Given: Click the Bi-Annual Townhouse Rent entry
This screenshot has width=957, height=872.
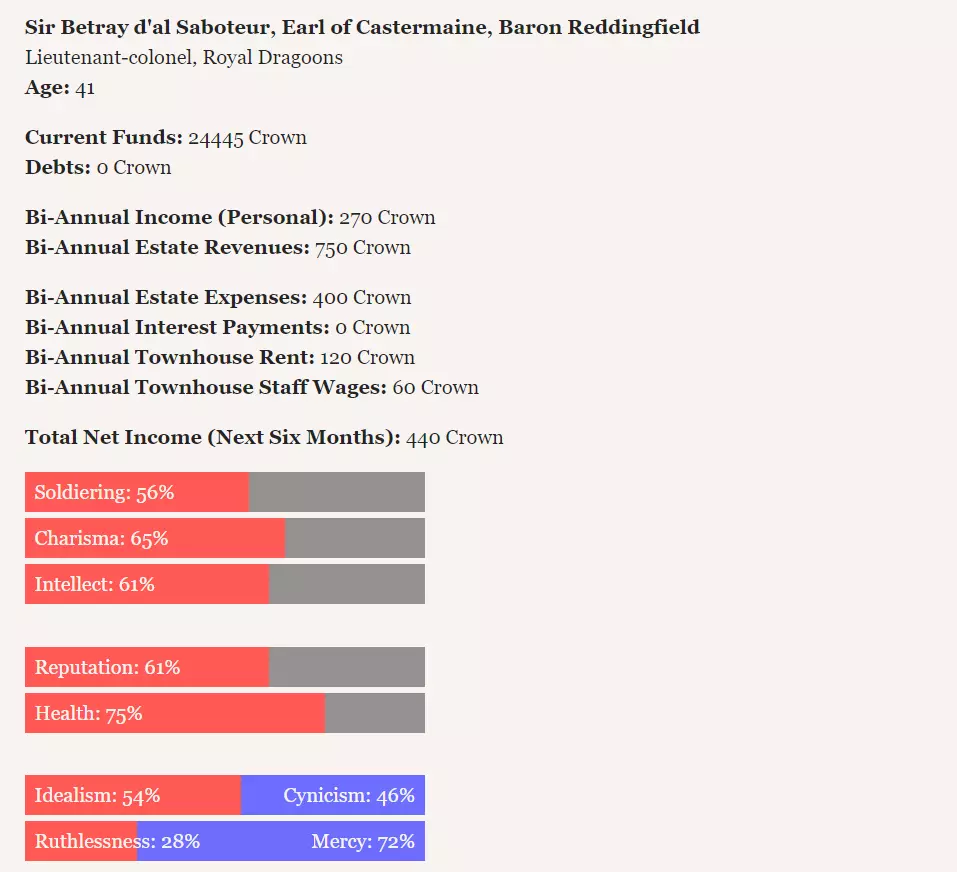Looking at the screenshot, I should click(220, 357).
